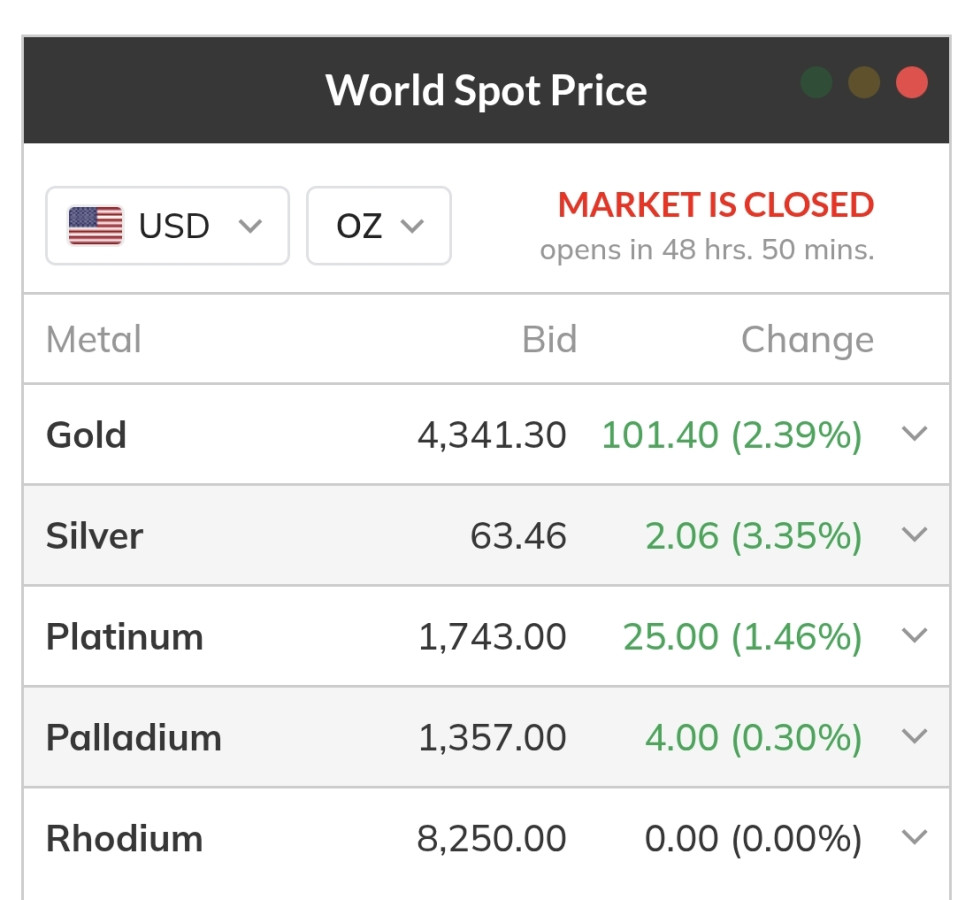
Task: Select the Platinum metal name
Action: tap(125, 637)
